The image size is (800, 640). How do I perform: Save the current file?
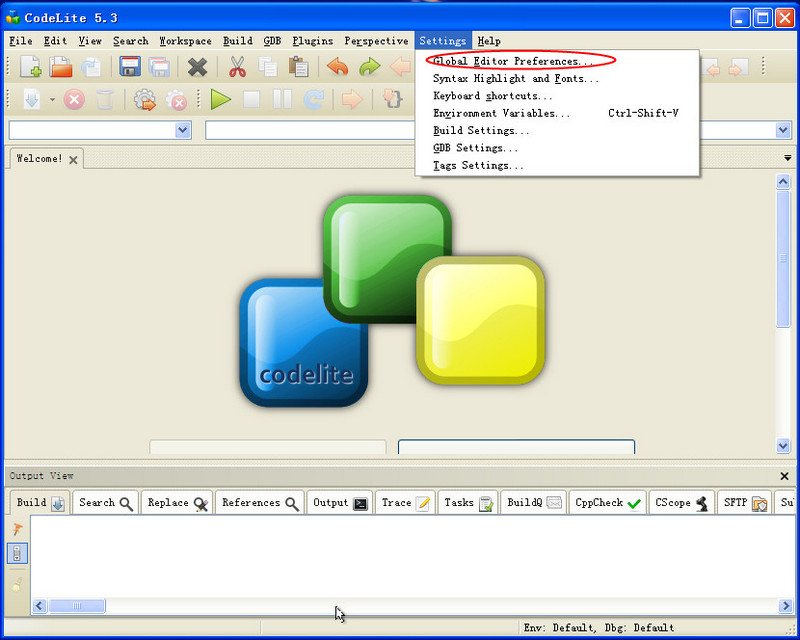tap(129, 67)
